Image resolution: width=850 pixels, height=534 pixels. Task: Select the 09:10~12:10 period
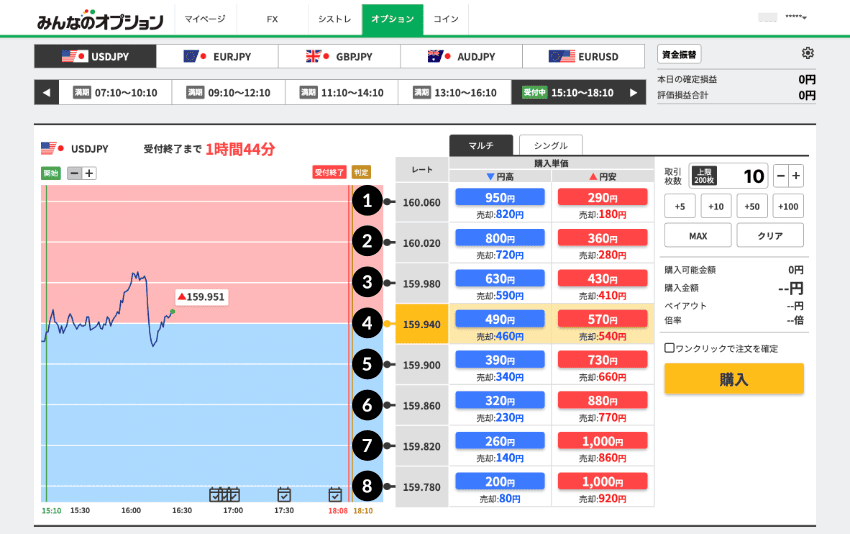(228, 93)
